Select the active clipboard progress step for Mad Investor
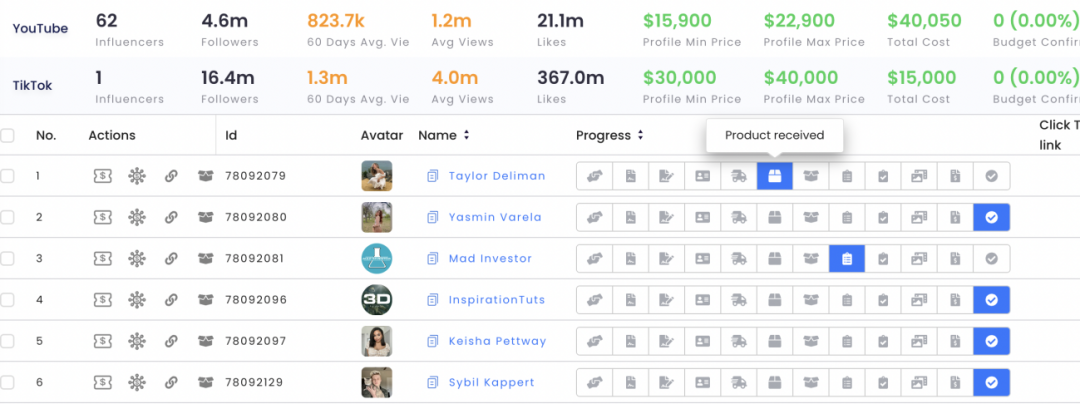This screenshot has height=404, width=1080. [x=847, y=259]
